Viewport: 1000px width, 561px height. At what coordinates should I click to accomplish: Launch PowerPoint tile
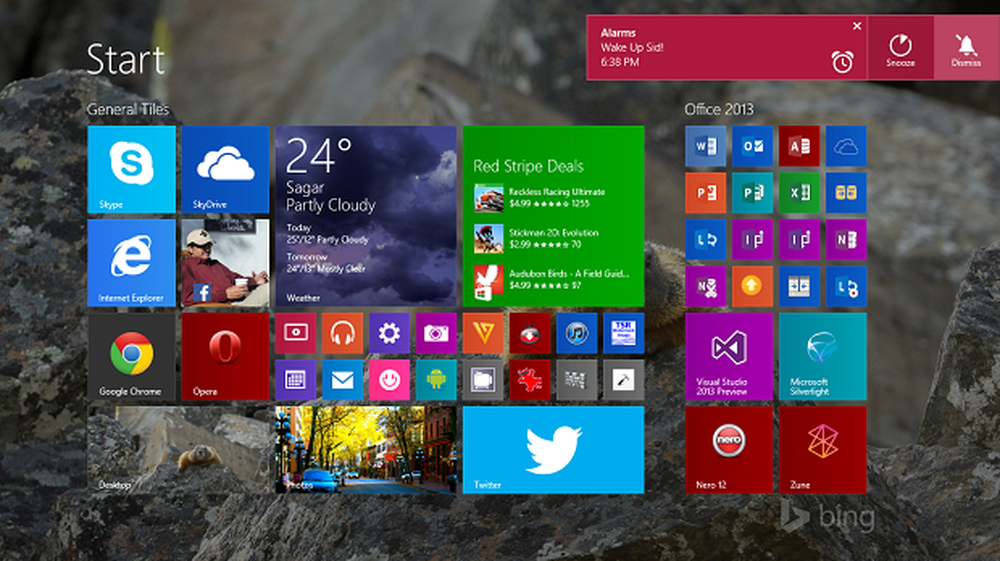tap(705, 193)
